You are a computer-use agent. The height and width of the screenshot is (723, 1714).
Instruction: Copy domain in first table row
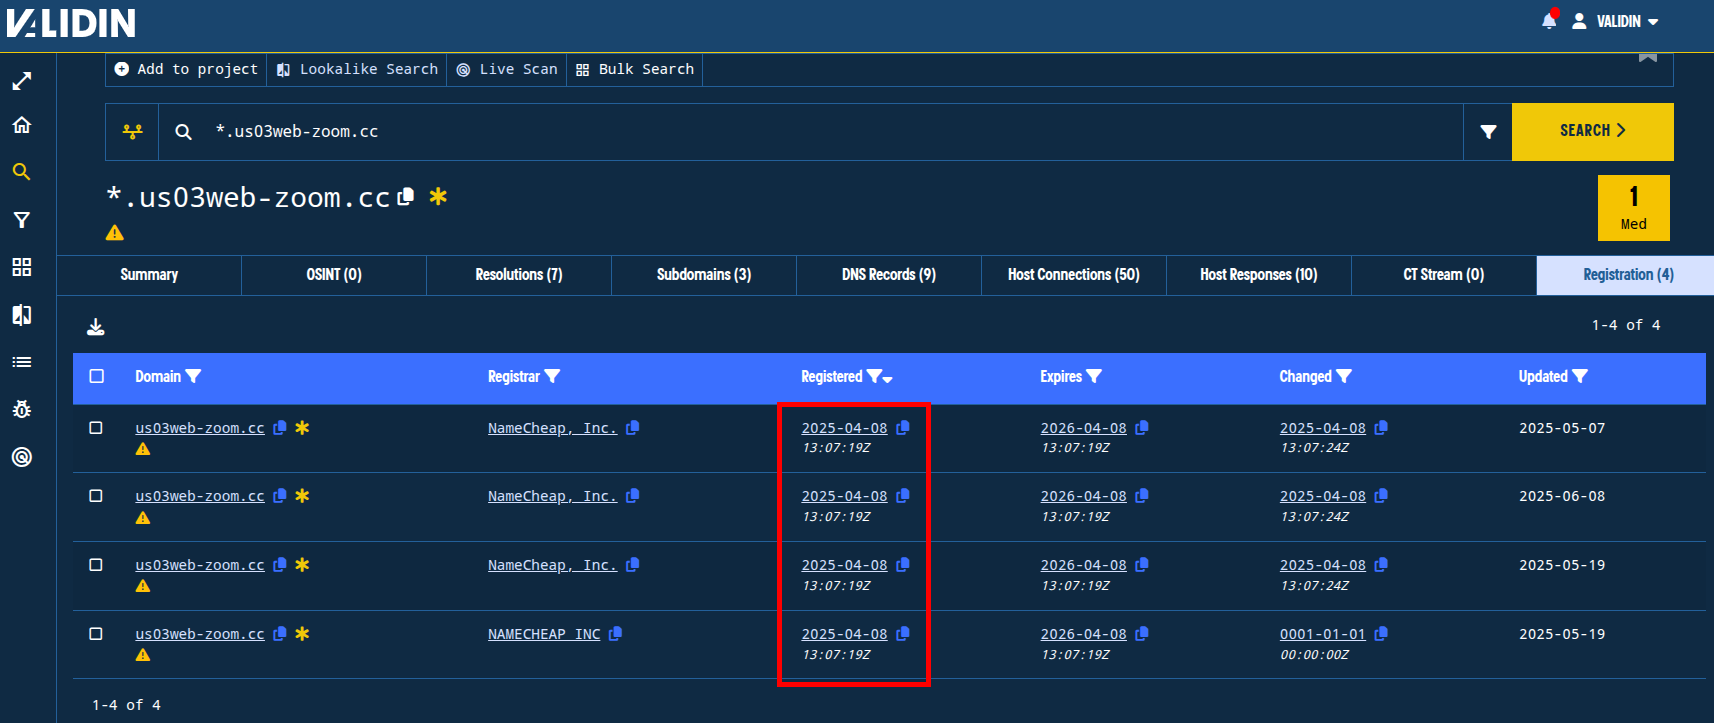click(x=280, y=428)
